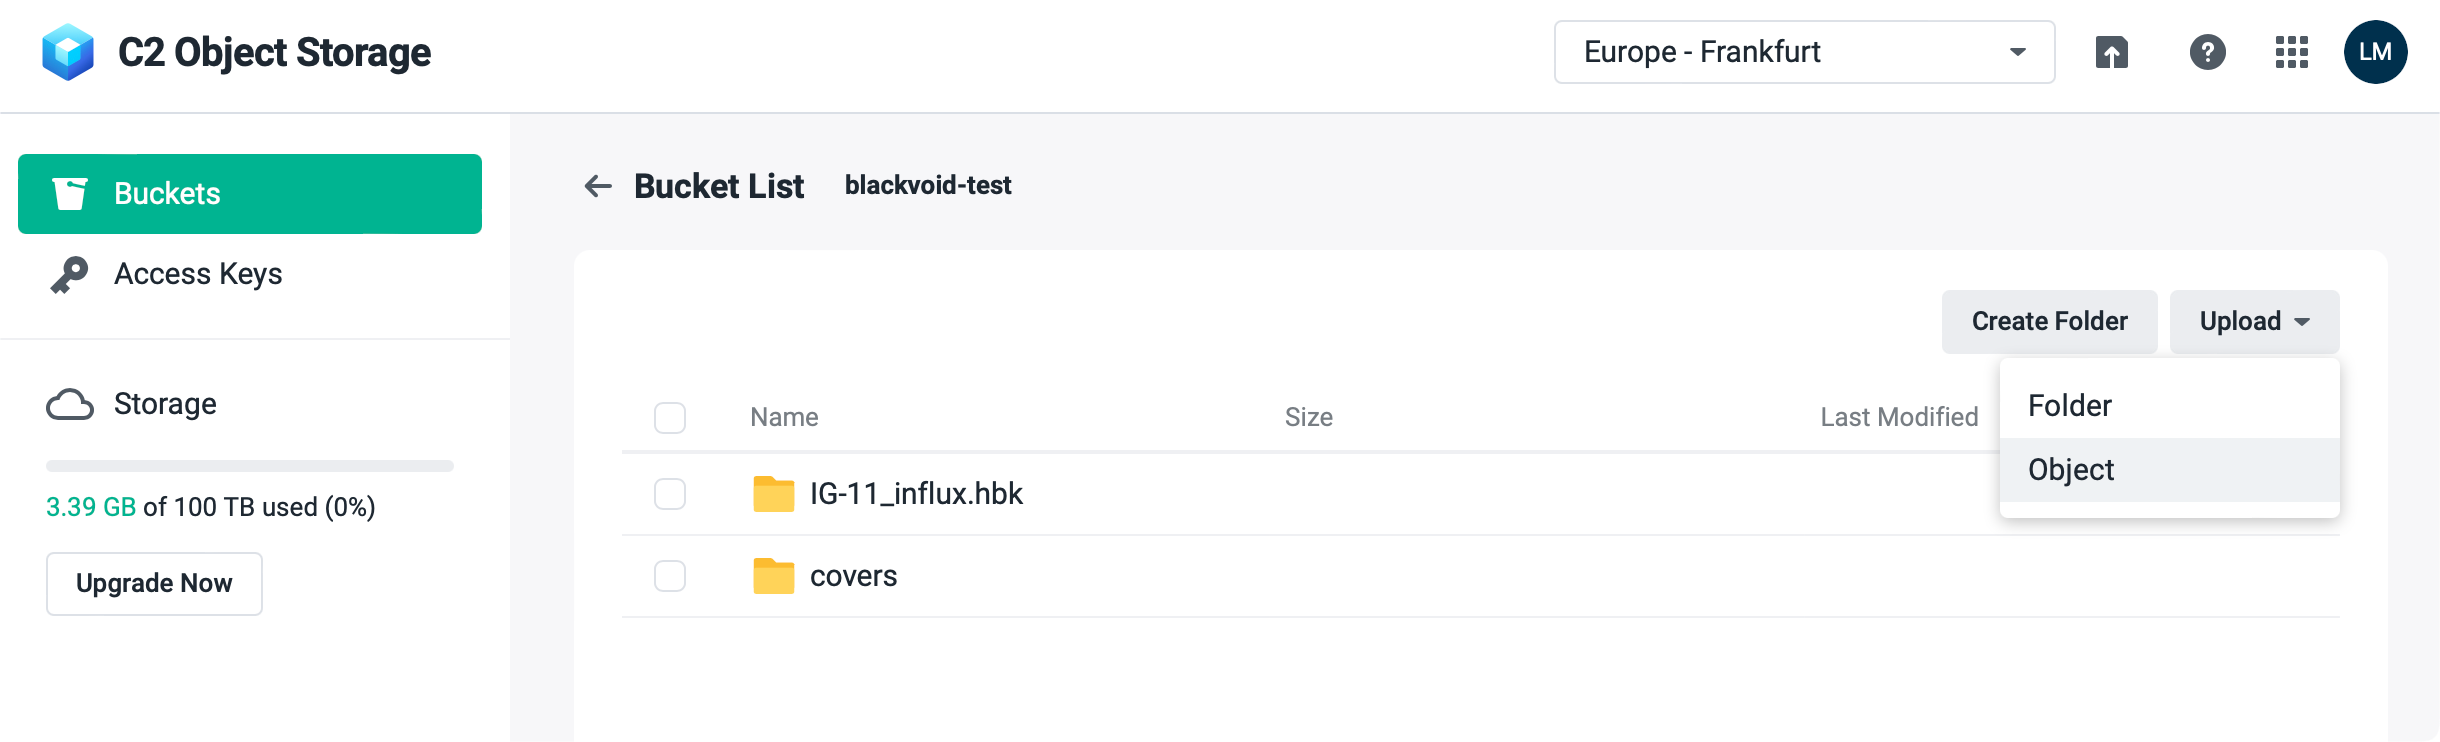Image resolution: width=2440 pixels, height=742 pixels.
Task: Check the box for covers folder
Action: [x=670, y=576]
